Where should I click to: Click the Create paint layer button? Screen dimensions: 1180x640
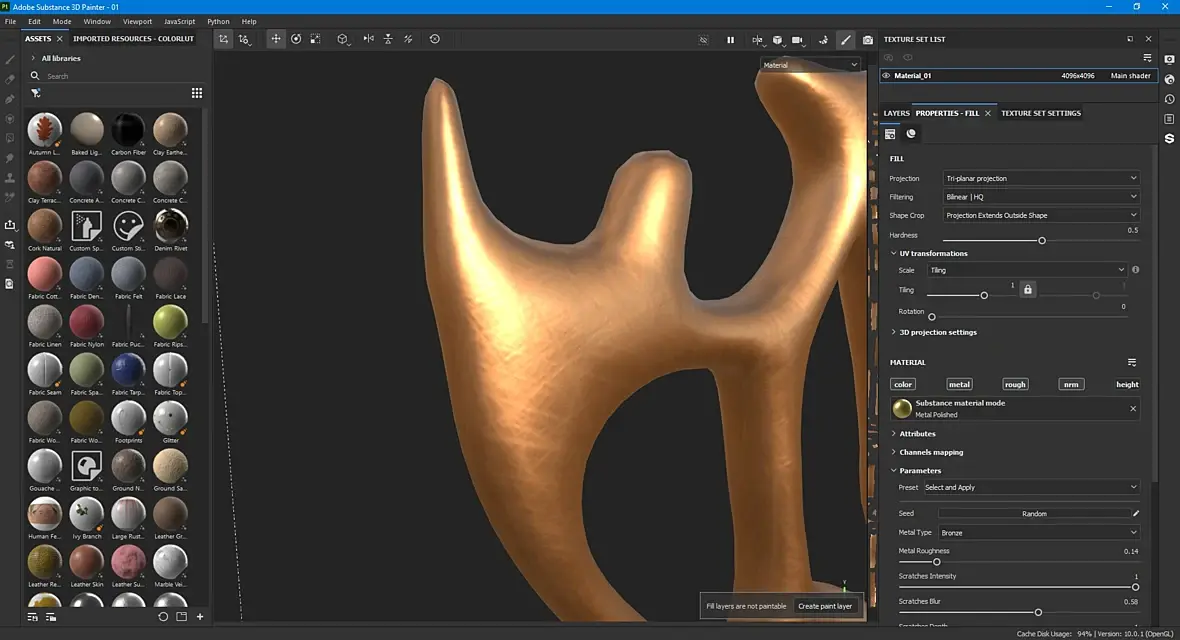tap(825, 606)
